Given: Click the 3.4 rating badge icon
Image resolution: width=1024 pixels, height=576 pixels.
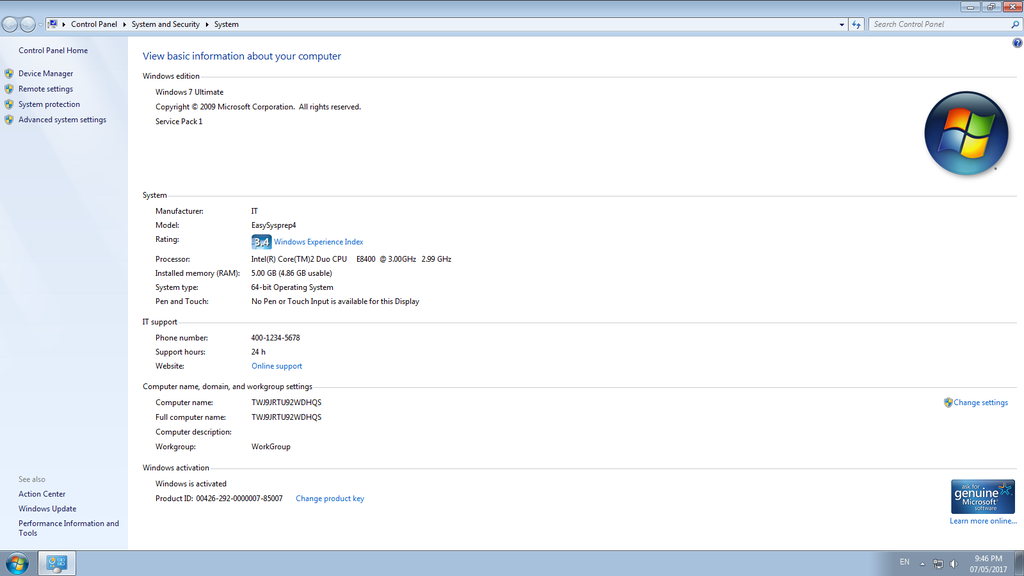Looking at the screenshot, I should pos(261,242).
